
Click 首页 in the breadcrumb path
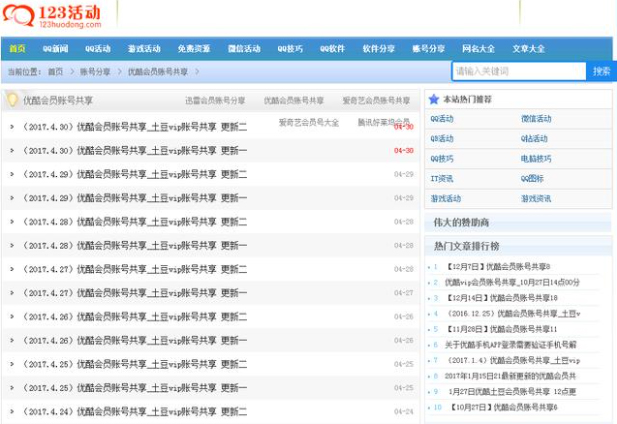tap(55, 72)
